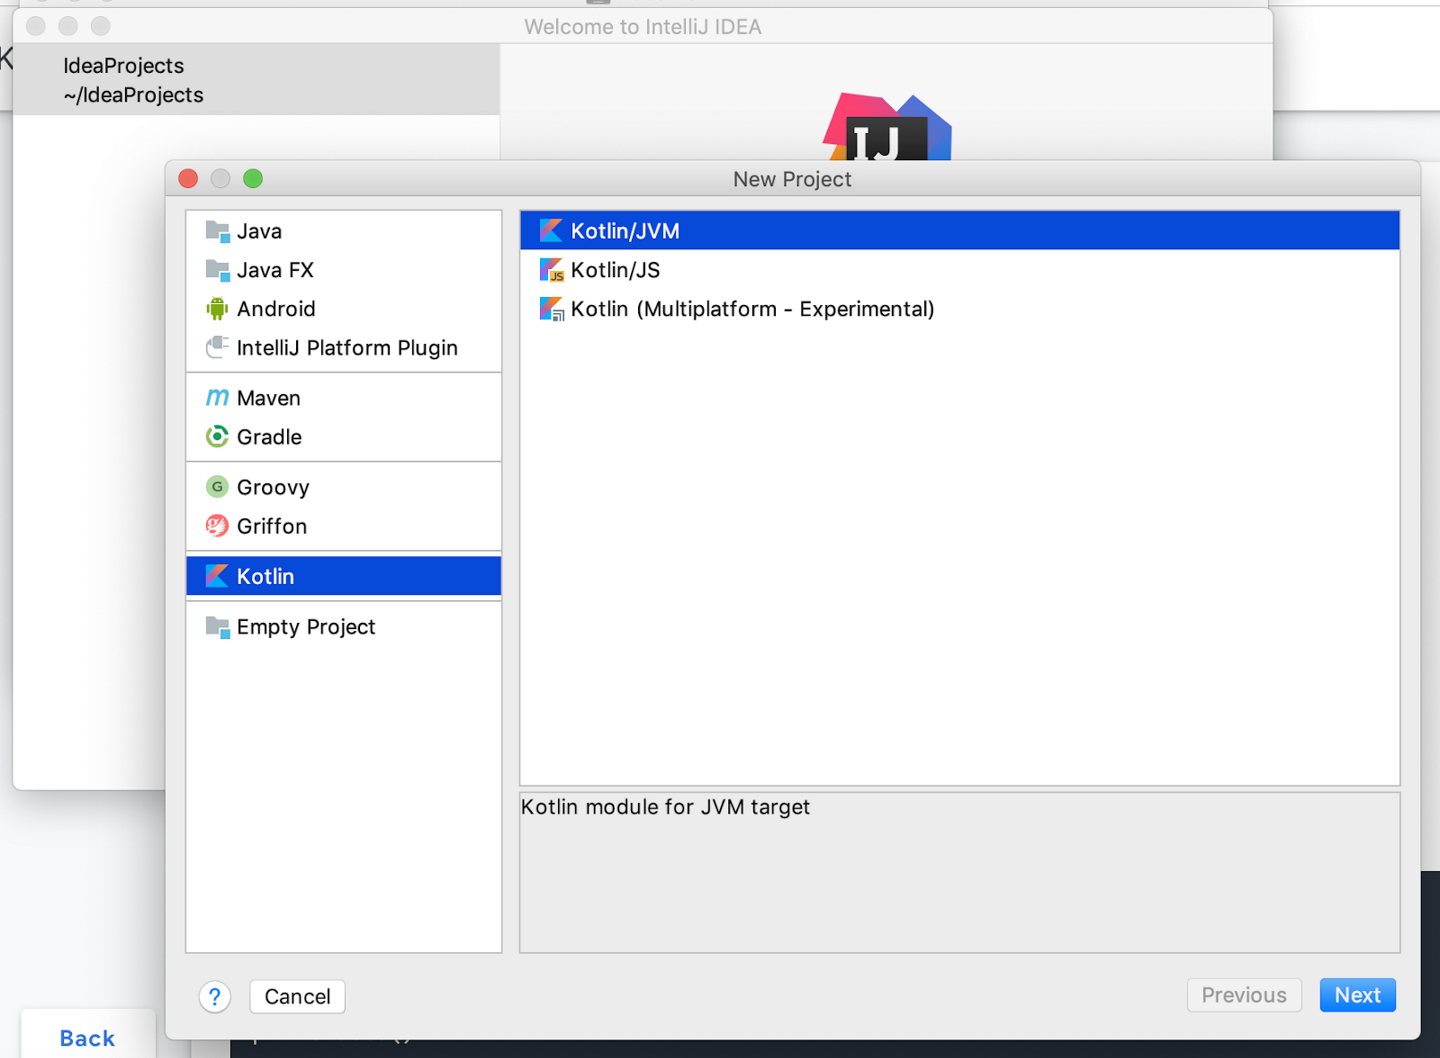Select Empty Project in sidebar
Viewport: 1440px width, 1058px height.
306,627
